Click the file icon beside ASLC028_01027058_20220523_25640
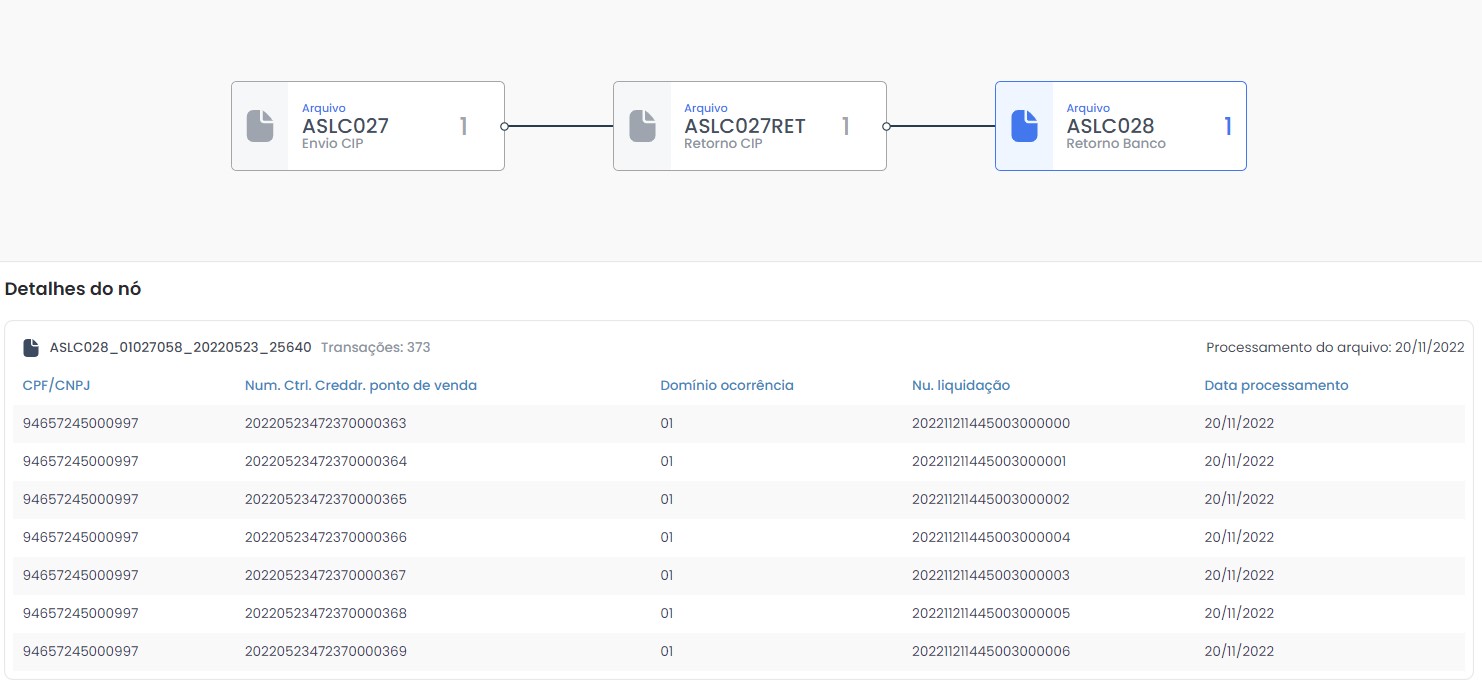 [31, 348]
